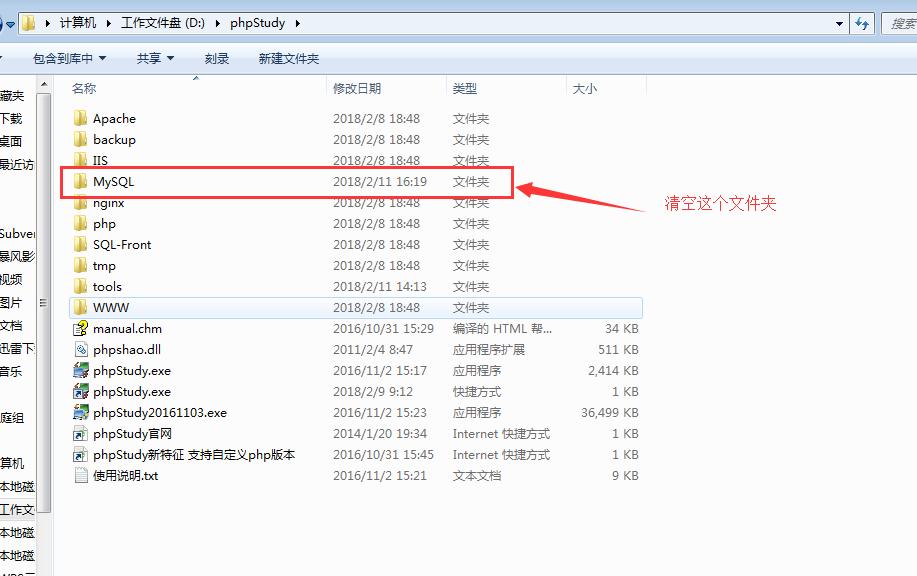Click the 刻录 toolbar command
917x576 pixels.
click(216, 58)
